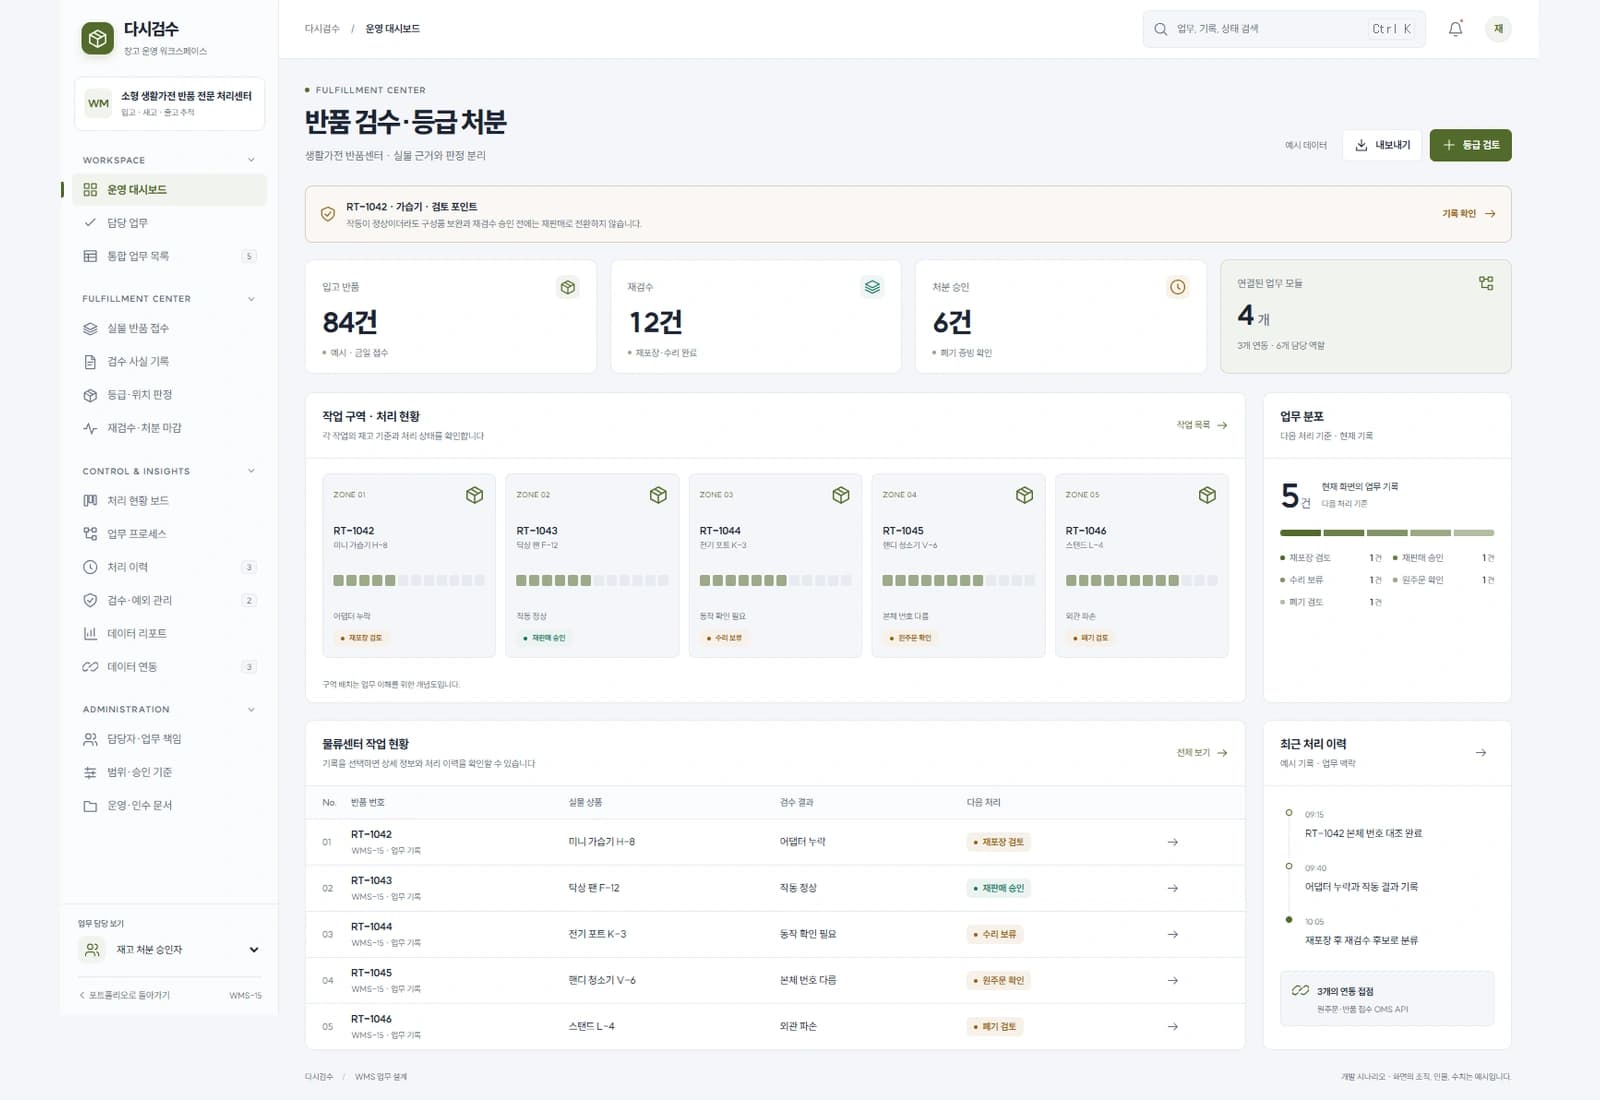
Task: Open 운영 대시보드 in sidebar
Action: coord(169,190)
